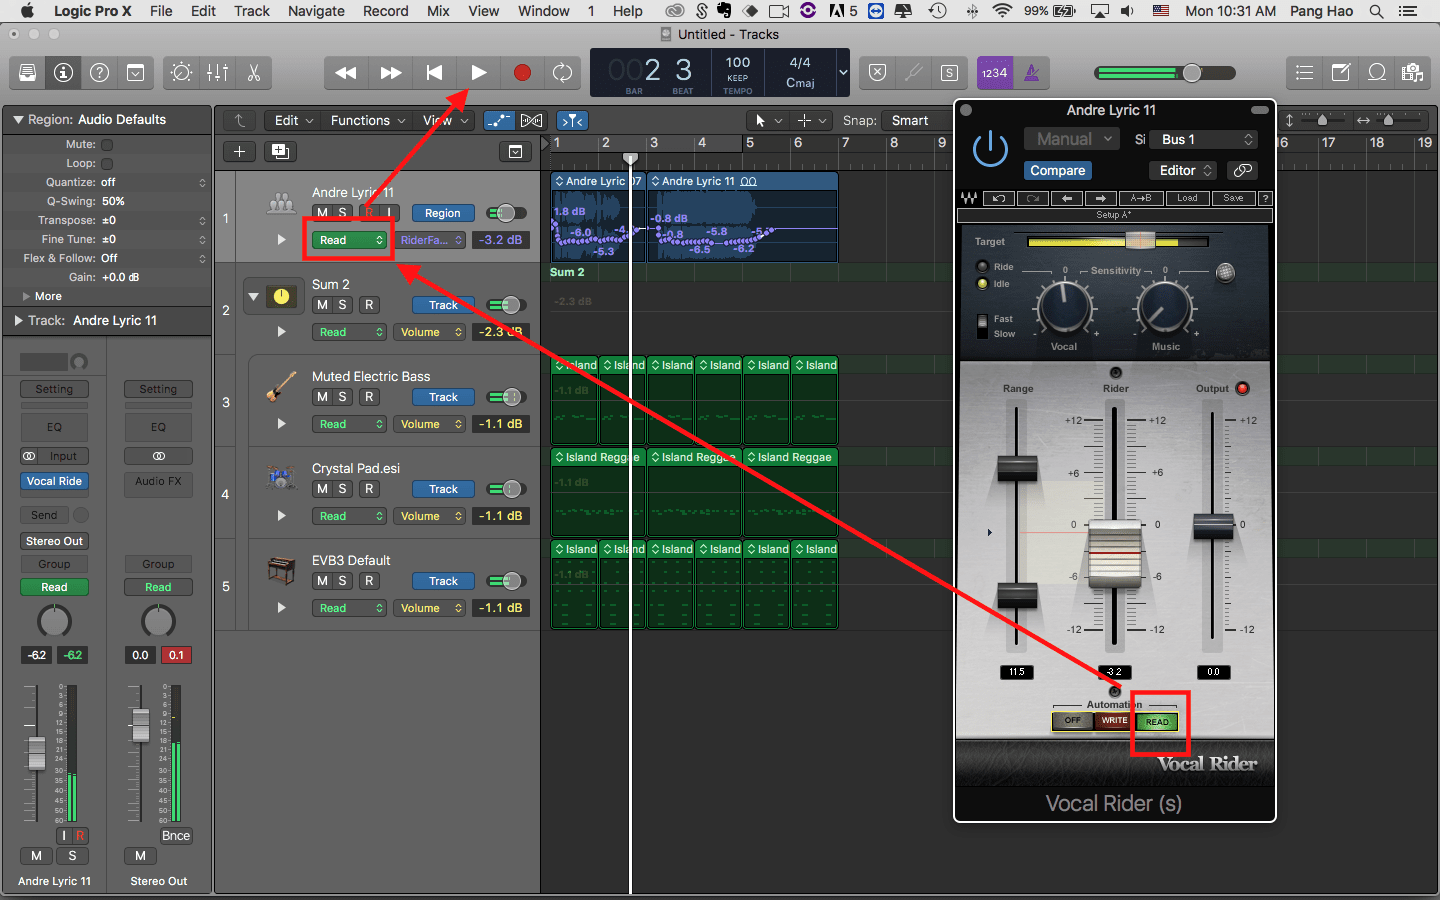This screenshot has height=900, width=1440.
Task: Open the Editor view dropdown in plug-in
Action: click(x=1184, y=171)
